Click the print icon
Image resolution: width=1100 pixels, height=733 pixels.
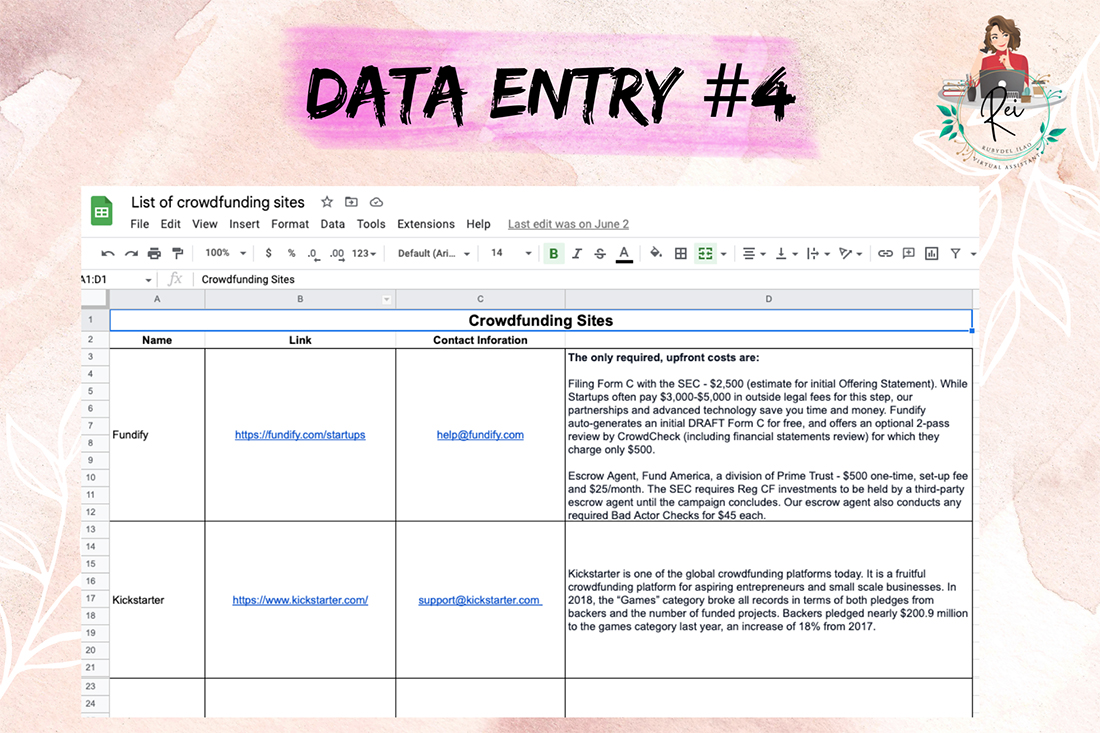(x=154, y=253)
